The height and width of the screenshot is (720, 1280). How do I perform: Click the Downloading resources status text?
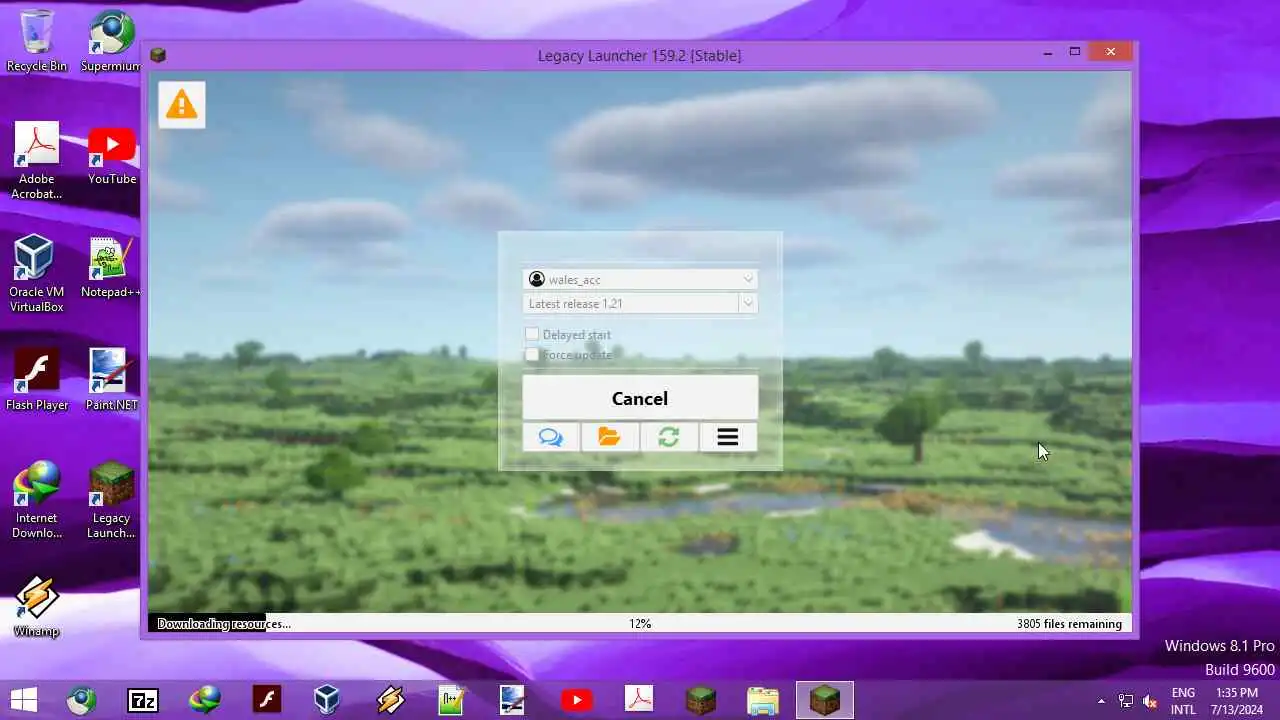point(224,624)
